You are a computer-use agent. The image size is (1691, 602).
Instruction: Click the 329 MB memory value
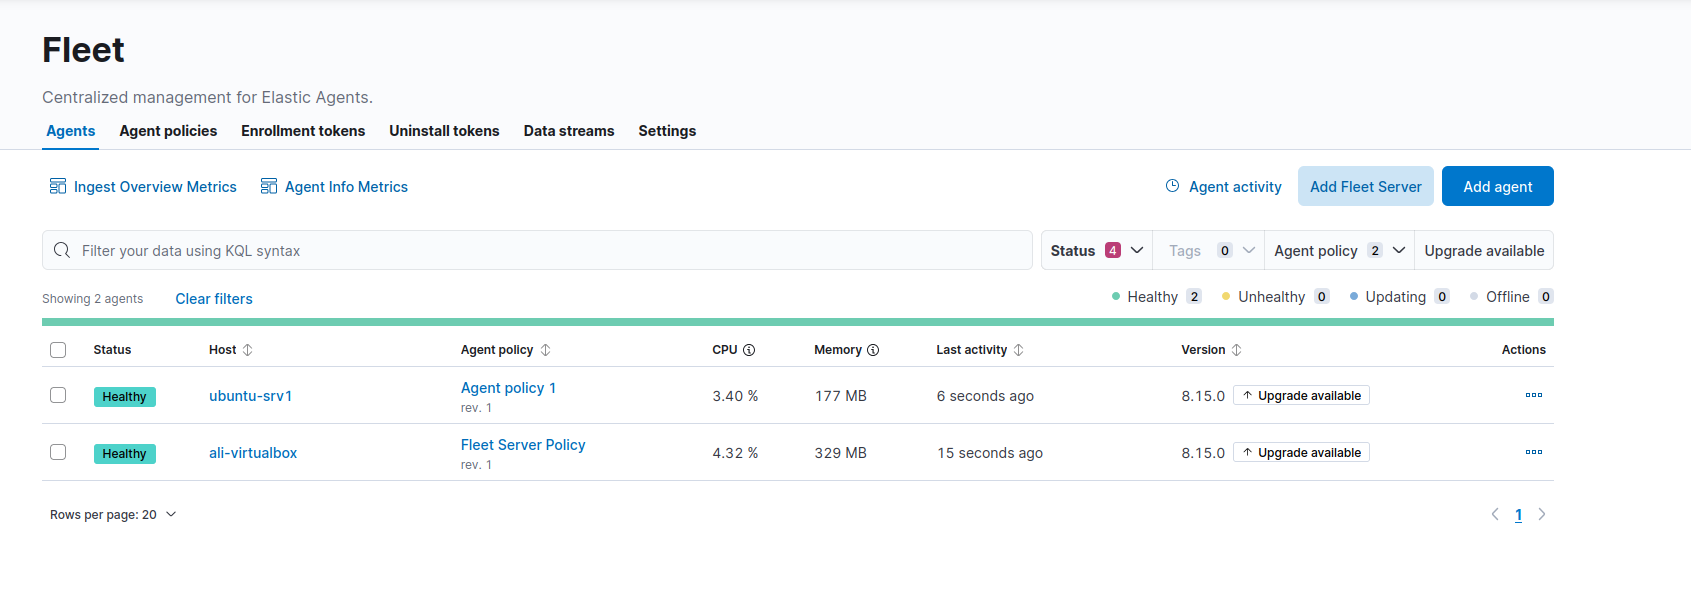(841, 453)
